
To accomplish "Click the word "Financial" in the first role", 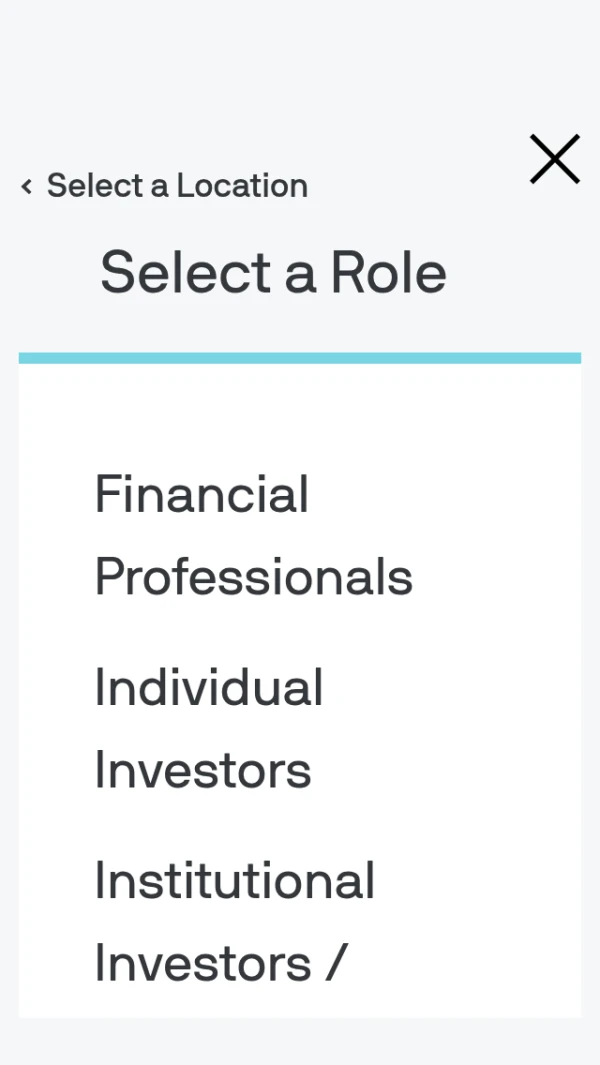I will [x=202, y=495].
